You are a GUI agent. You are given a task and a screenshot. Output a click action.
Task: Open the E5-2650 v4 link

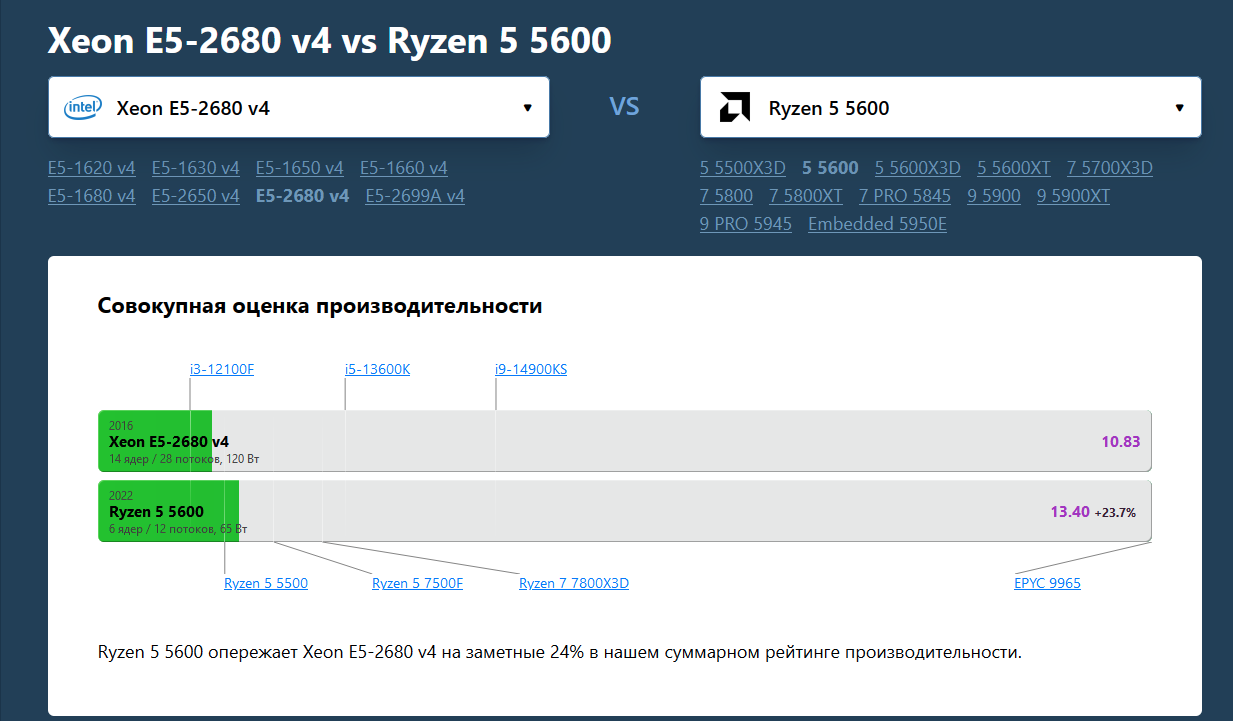(x=196, y=196)
